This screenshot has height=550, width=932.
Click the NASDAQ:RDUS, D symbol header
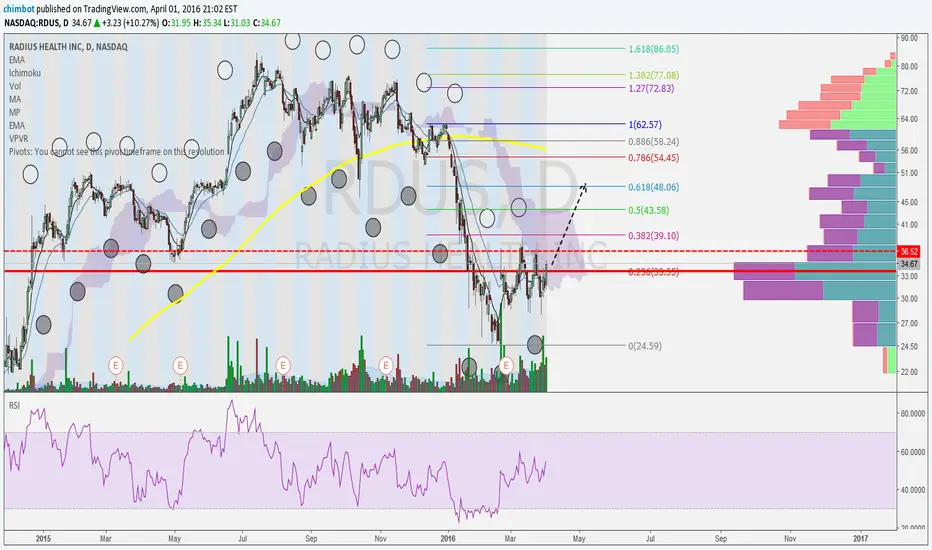pos(36,23)
